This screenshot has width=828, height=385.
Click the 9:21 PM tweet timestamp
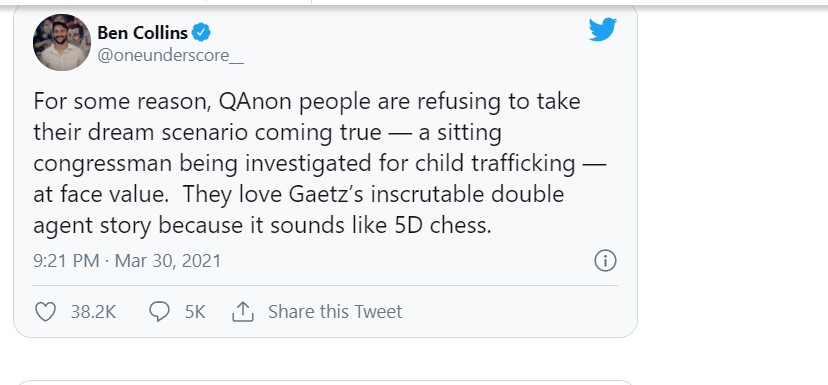coord(66,261)
